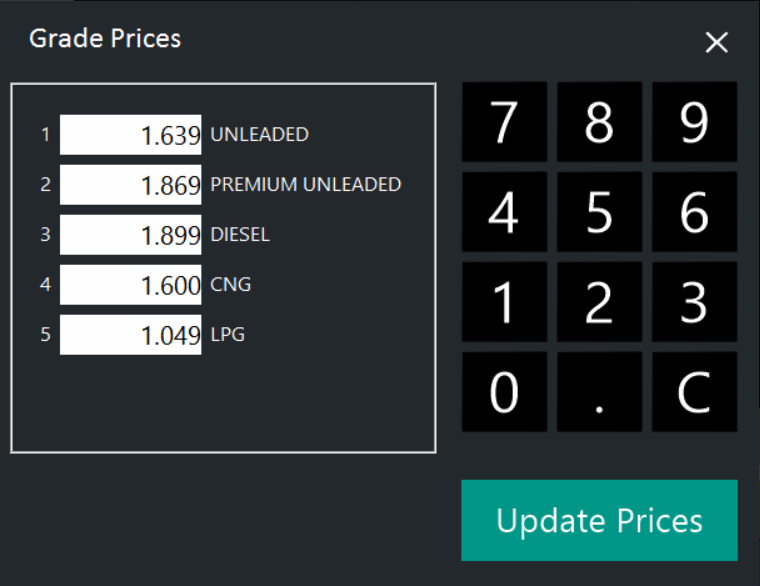Click the PREMIUM UNLEADED grade label

click(306, 185)
